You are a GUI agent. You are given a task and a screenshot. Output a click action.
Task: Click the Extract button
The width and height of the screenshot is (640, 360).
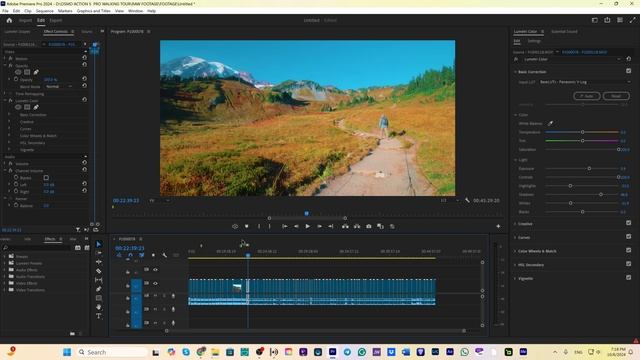(x=357, y=226)
